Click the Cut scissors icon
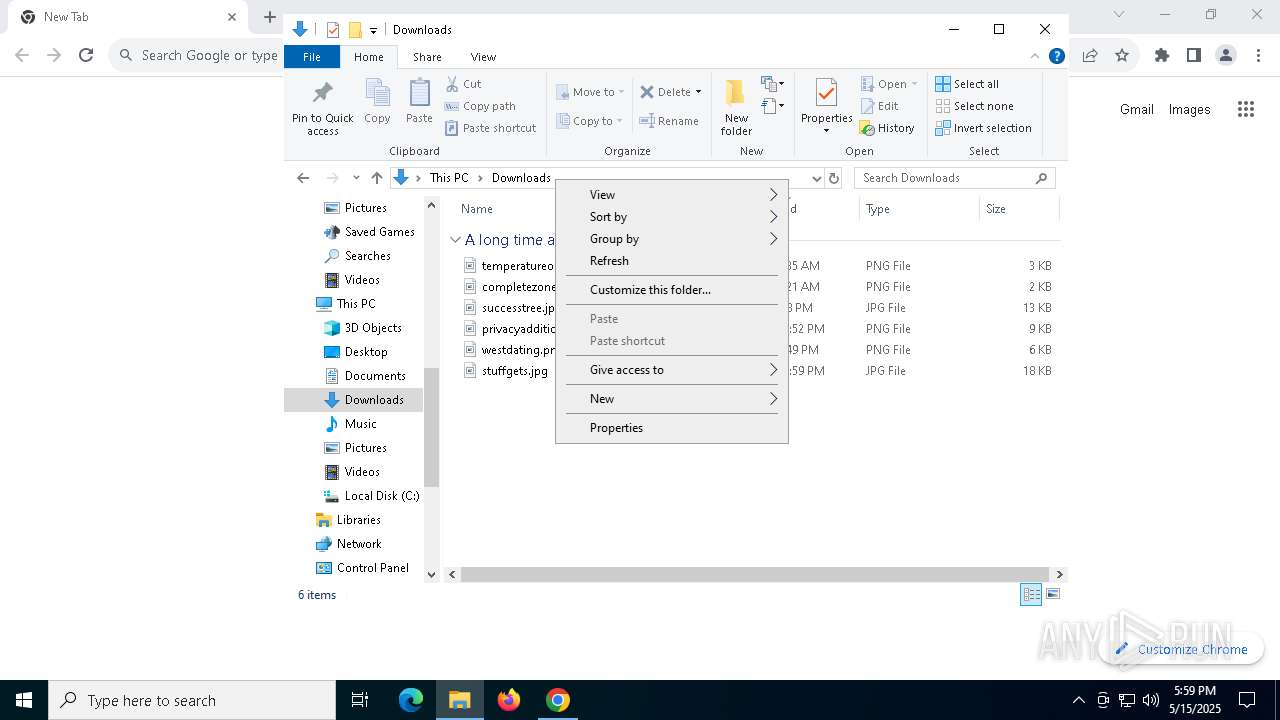The width and height of the screenshot is (1280, 720). pos(452,84)
